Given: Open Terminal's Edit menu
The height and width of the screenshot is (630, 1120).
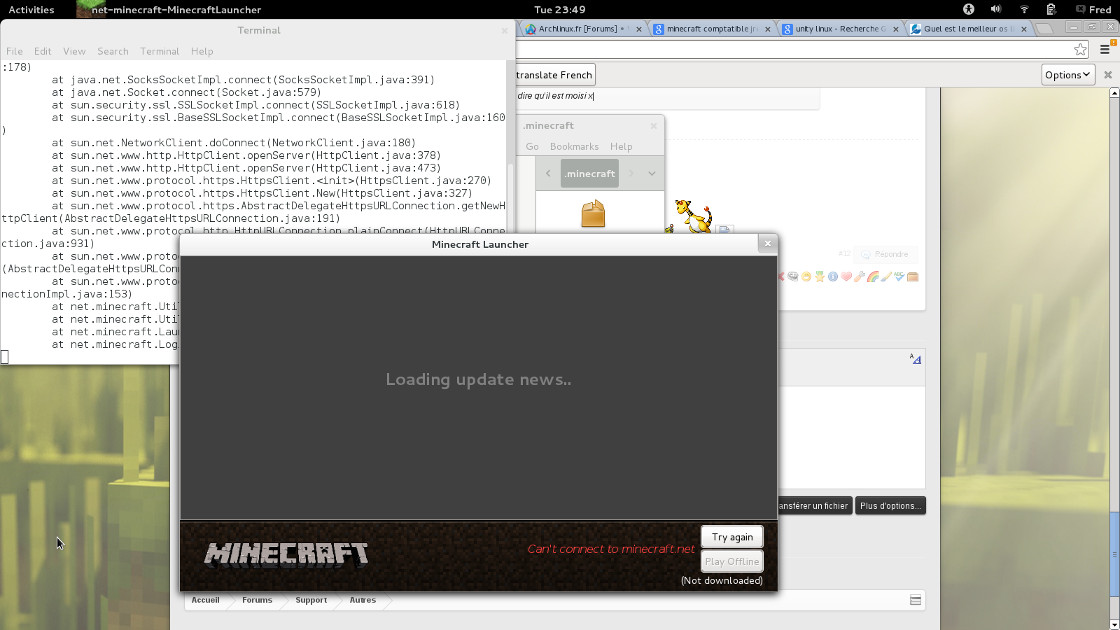Looking at the screenshot, I should point(42,51).
